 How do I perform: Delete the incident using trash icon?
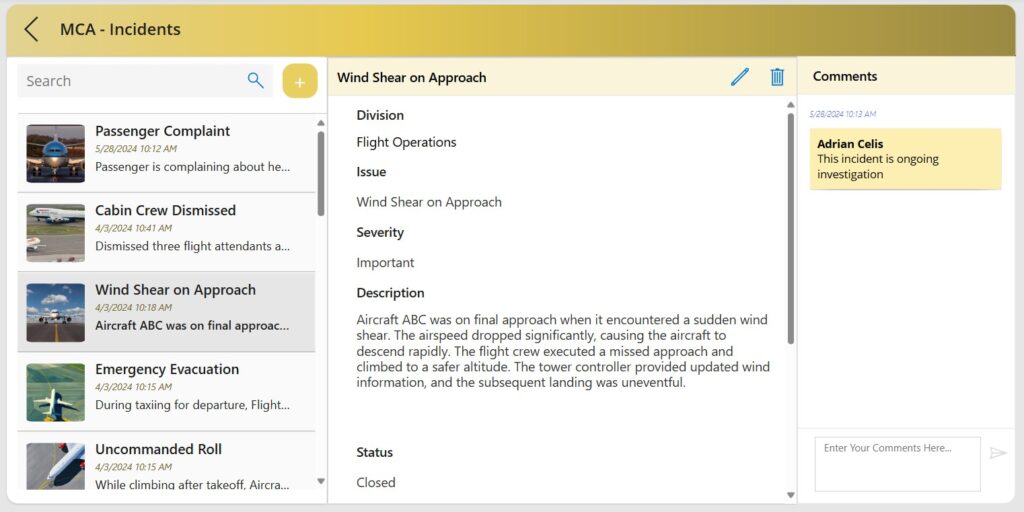[777, 77]
